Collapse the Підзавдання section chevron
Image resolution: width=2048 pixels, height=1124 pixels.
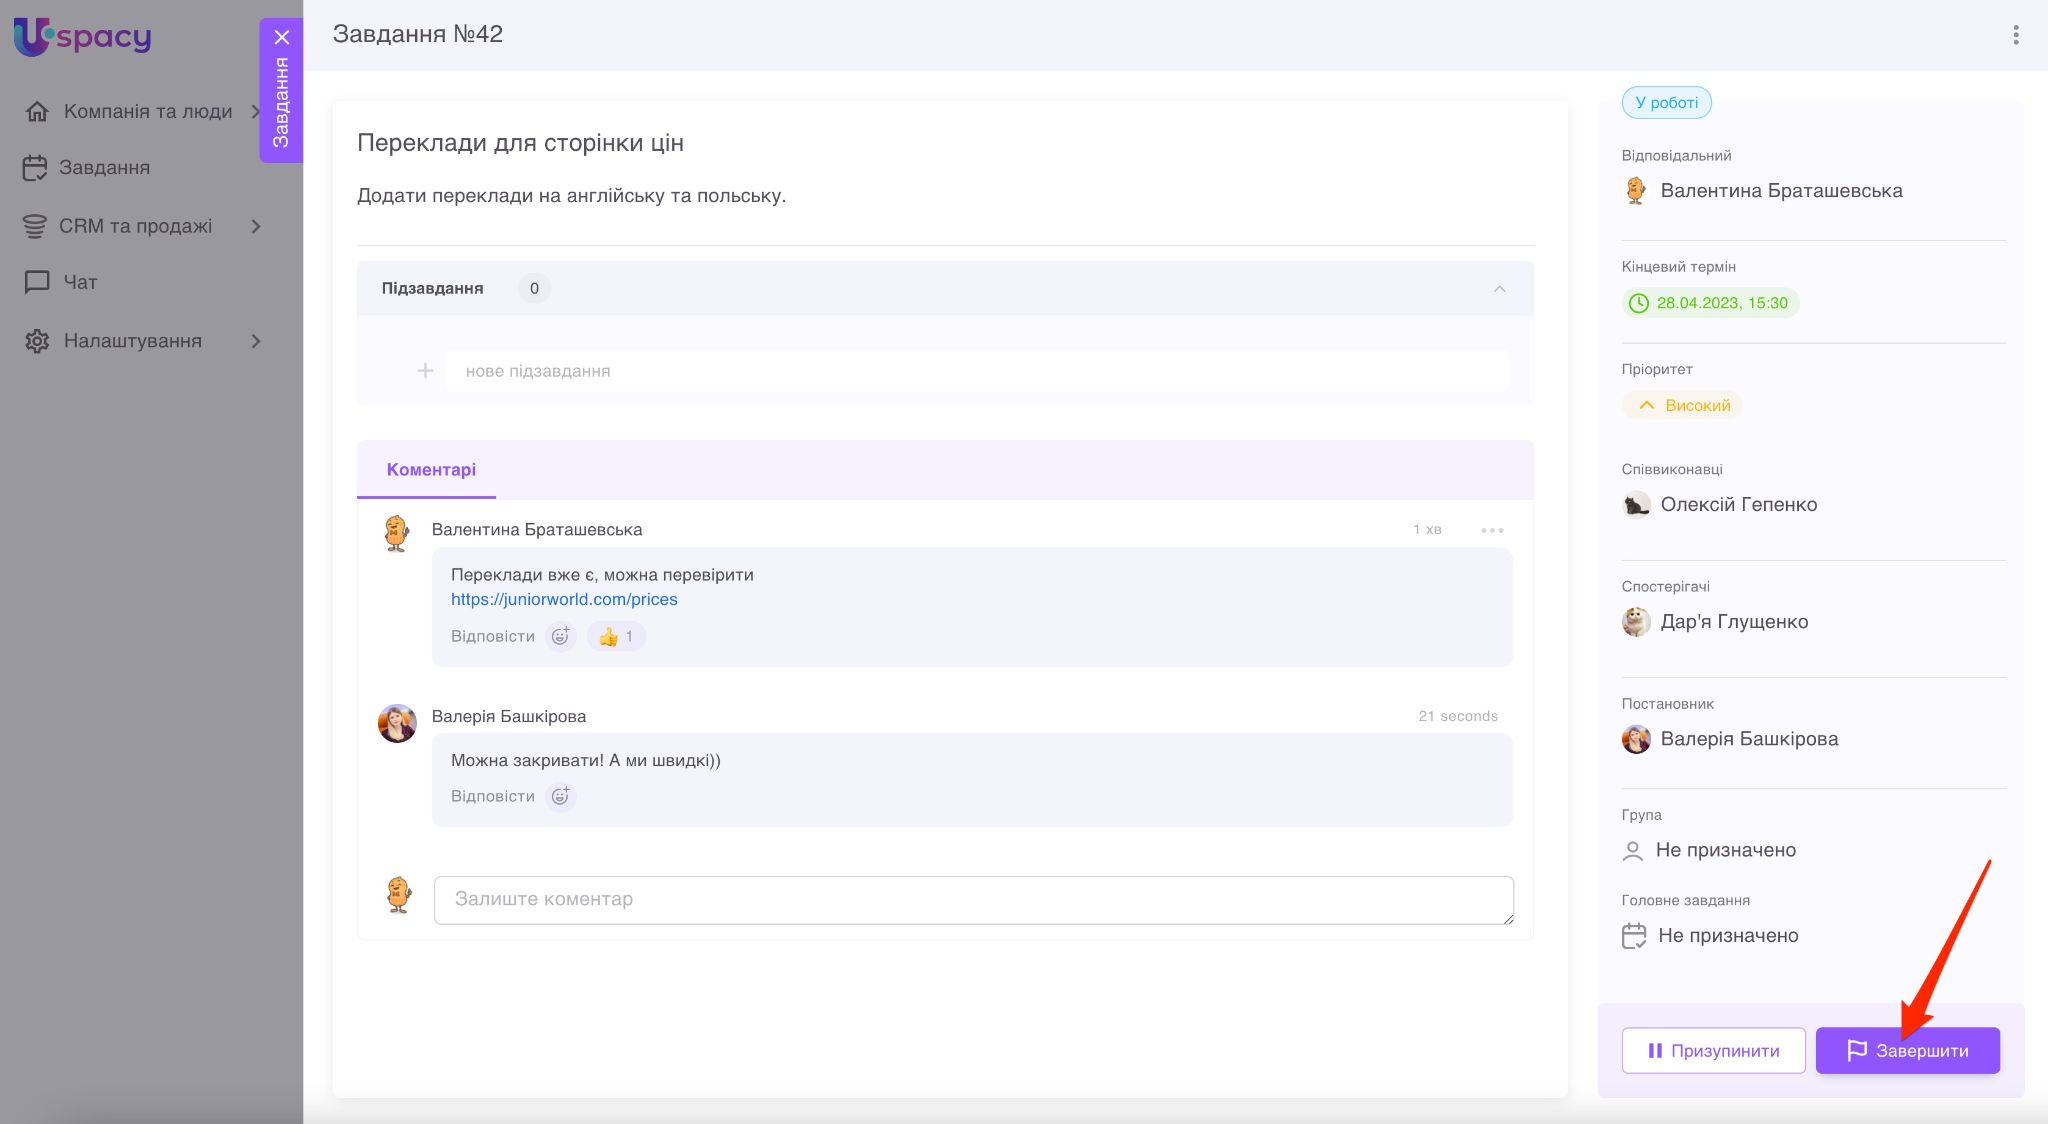[x=1499, y=289]
